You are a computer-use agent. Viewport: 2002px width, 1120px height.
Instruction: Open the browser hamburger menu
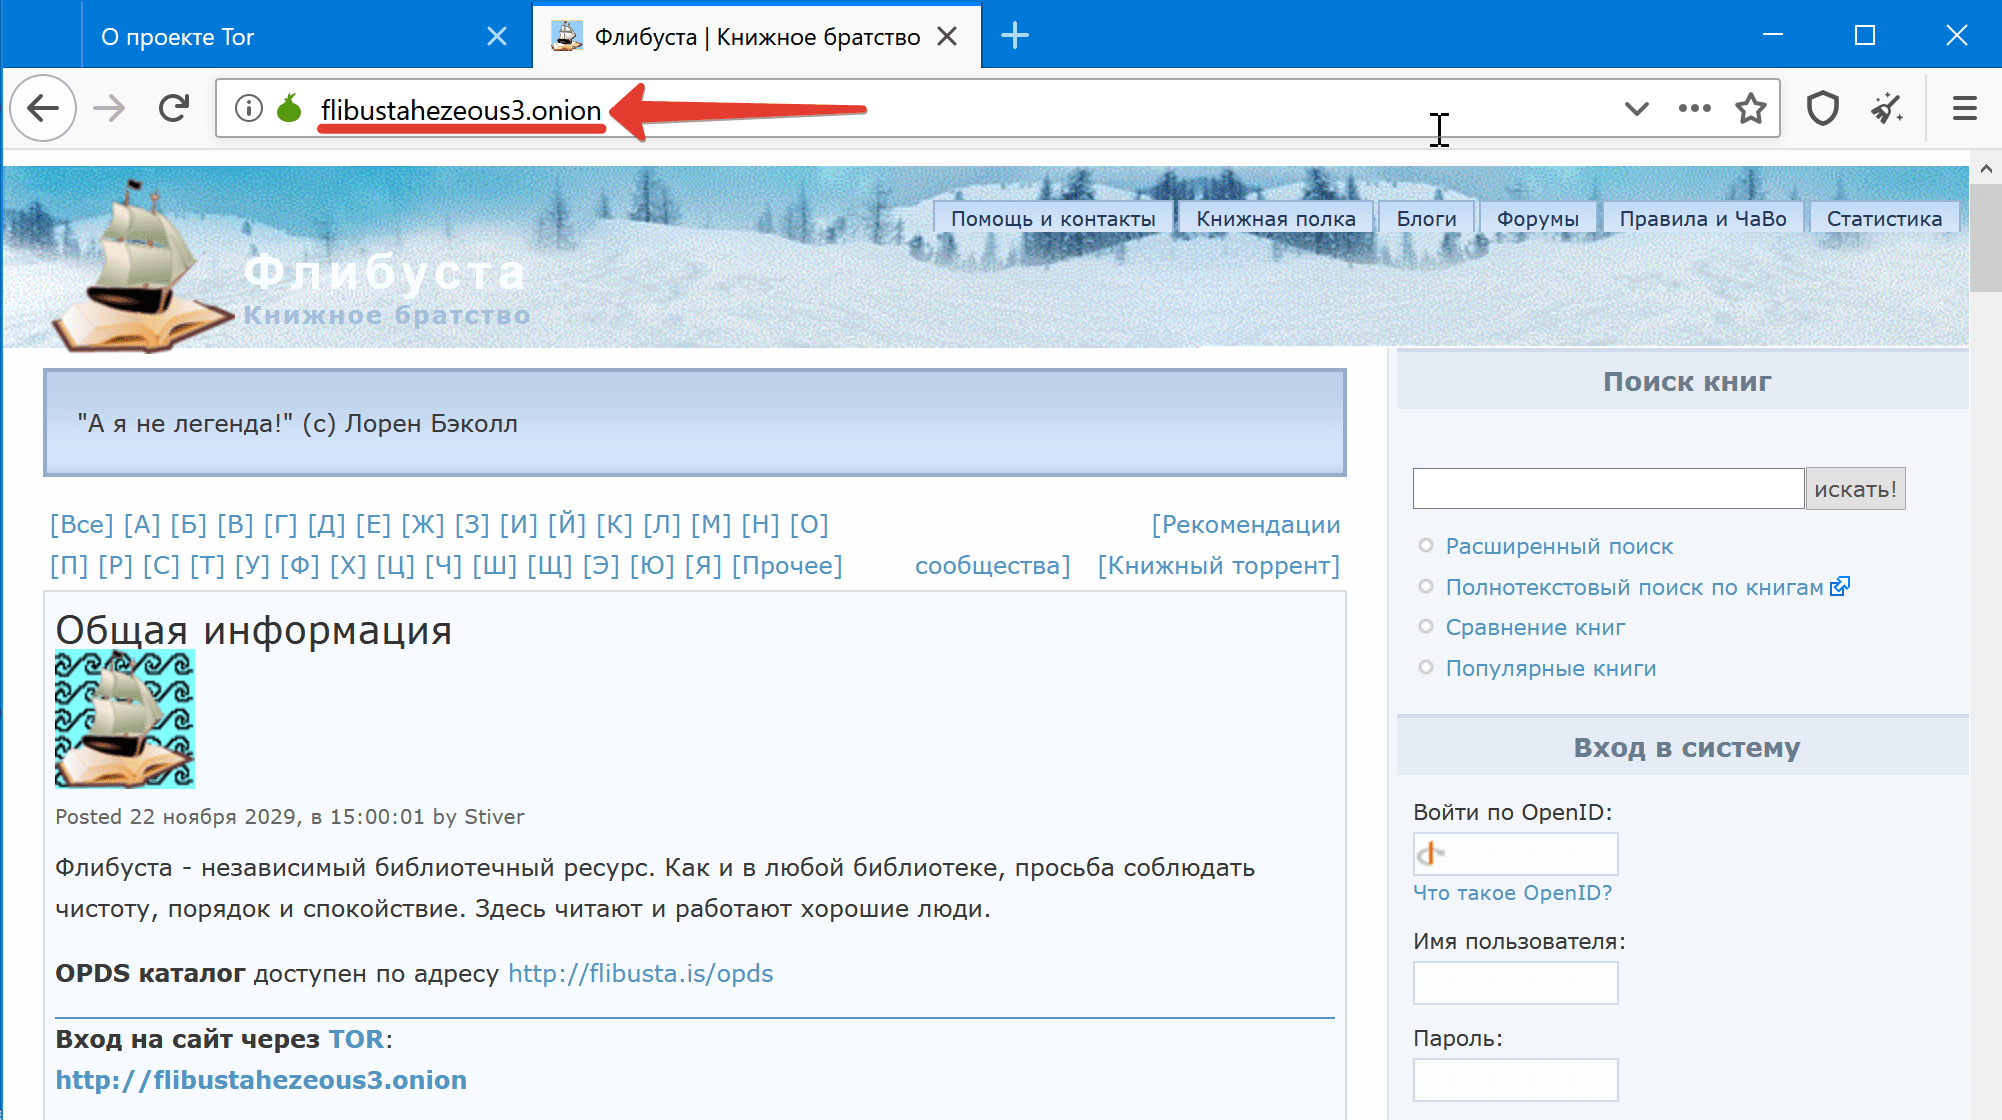click(1964, 108)
